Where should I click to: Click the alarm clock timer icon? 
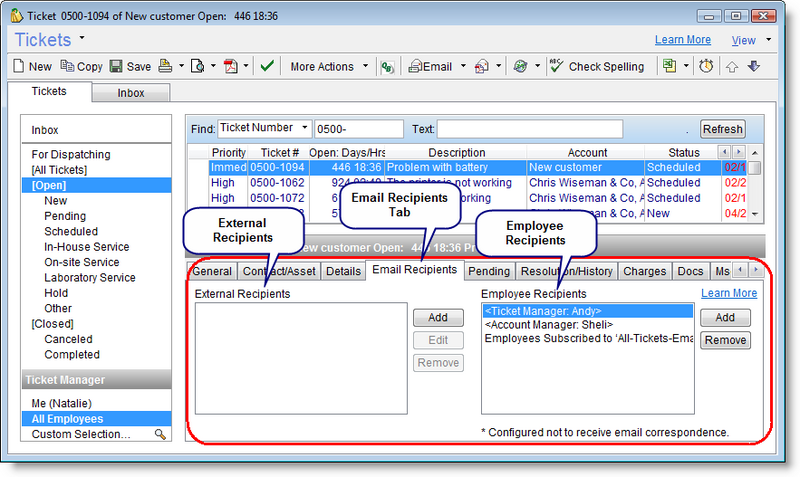coord(707,67)
